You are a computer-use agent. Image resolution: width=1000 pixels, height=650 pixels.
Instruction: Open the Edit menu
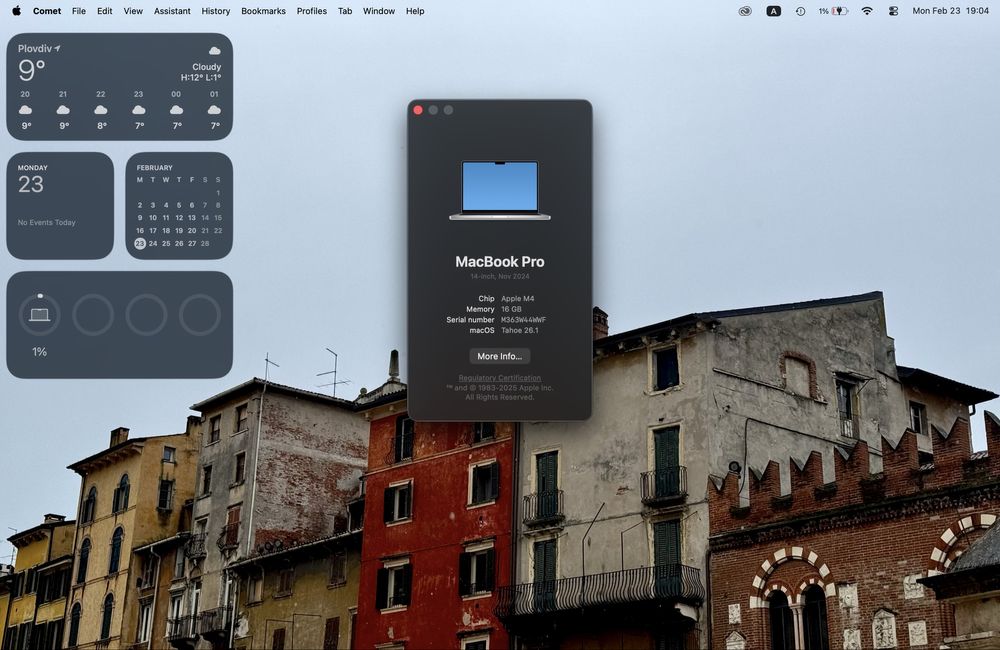tap(105, 11)
